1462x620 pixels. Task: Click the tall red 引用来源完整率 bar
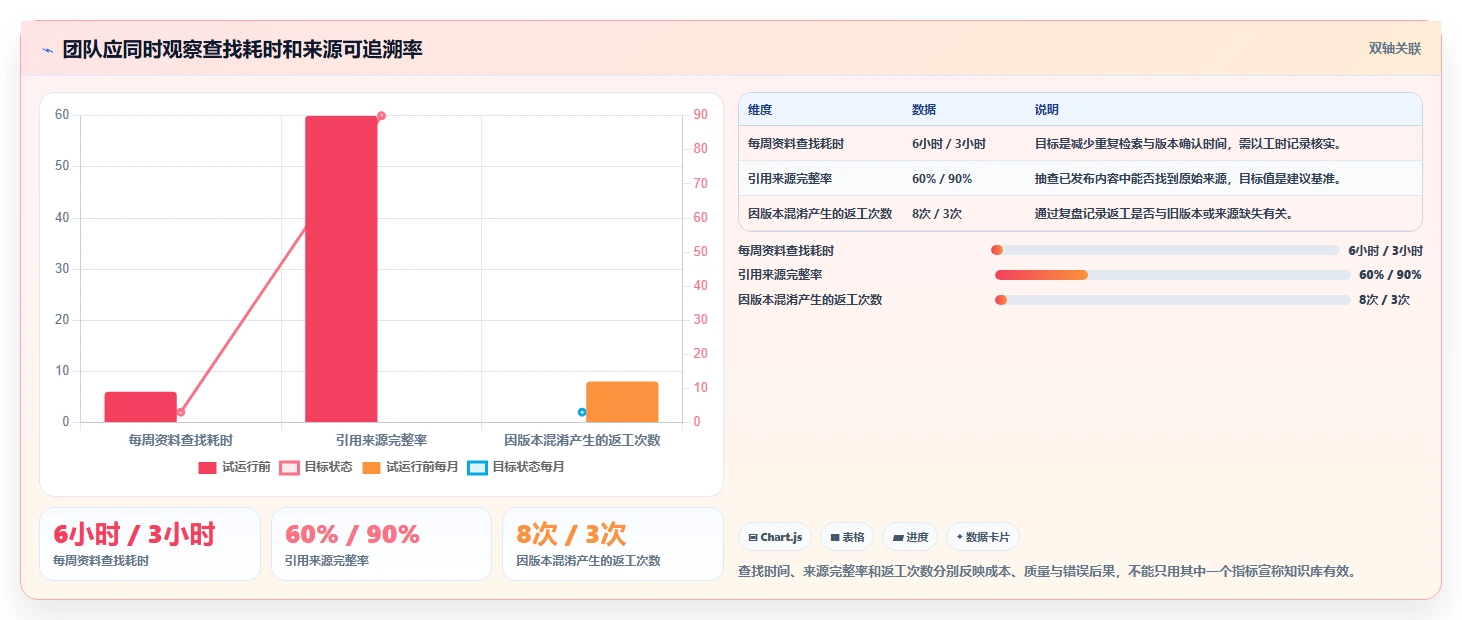pyautogui.click(x=341, y=269)
